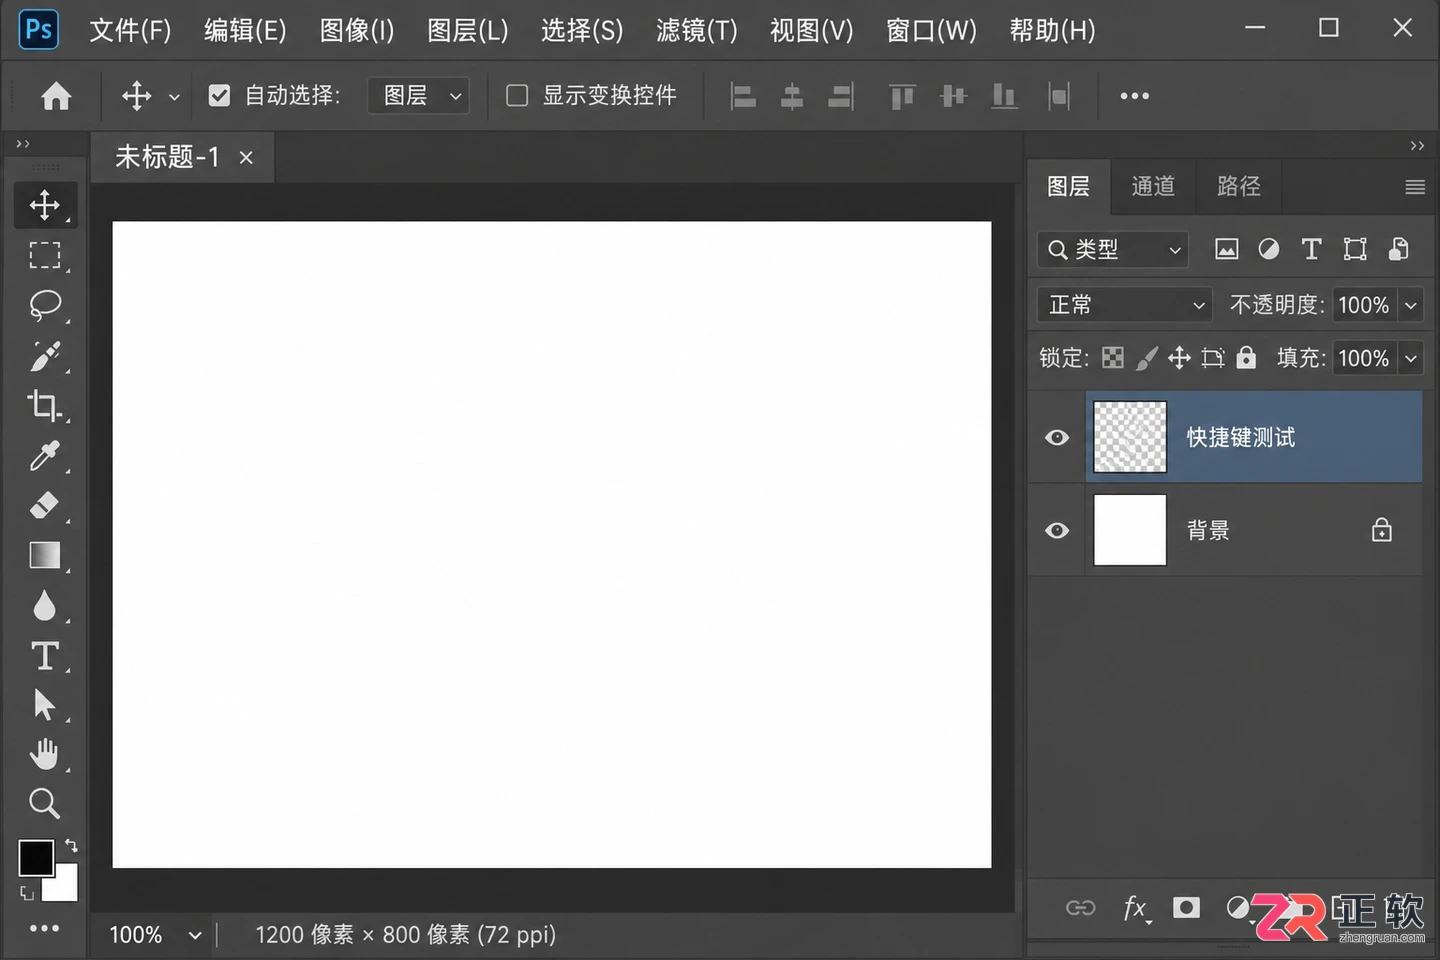Screen dimensions: 1440x960
Task: Expand the 不透明度 opacity dropdown arrow
Action: point(1411,305)
